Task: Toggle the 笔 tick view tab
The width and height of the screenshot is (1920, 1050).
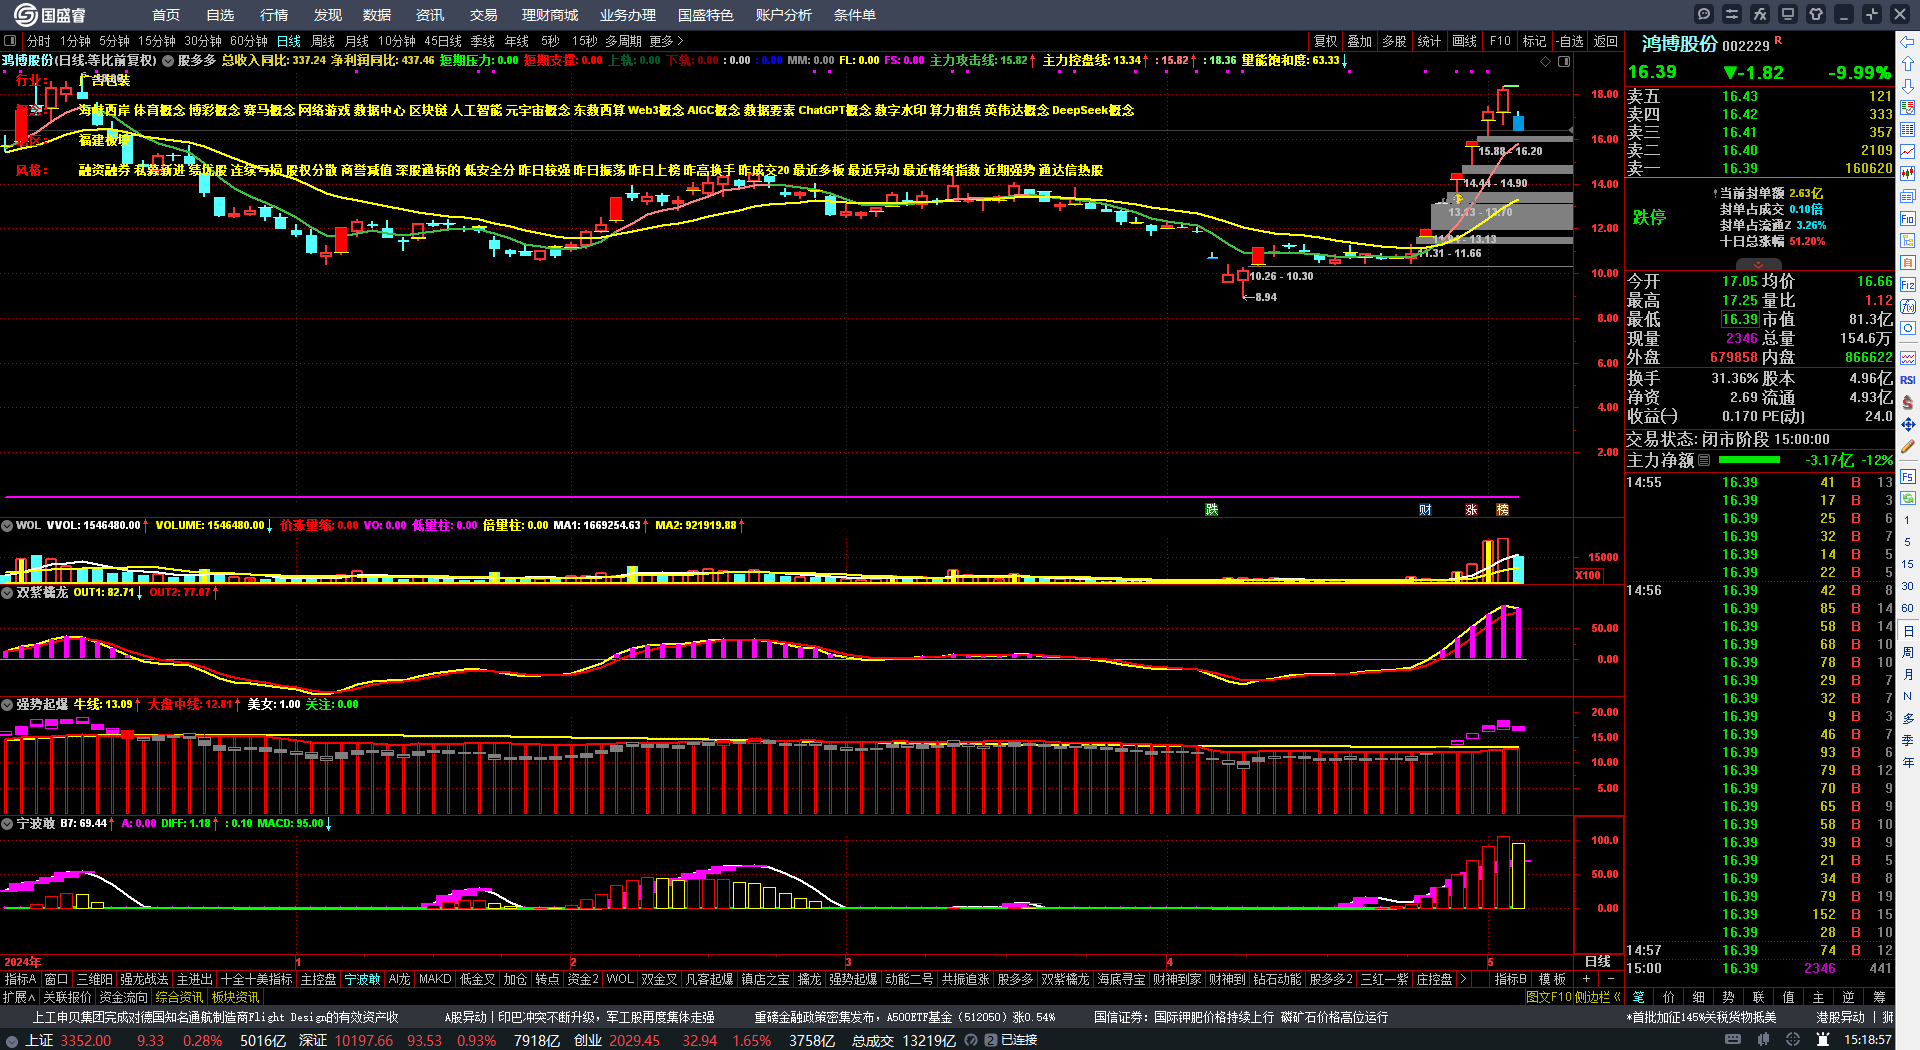Action: point(1639,997)
